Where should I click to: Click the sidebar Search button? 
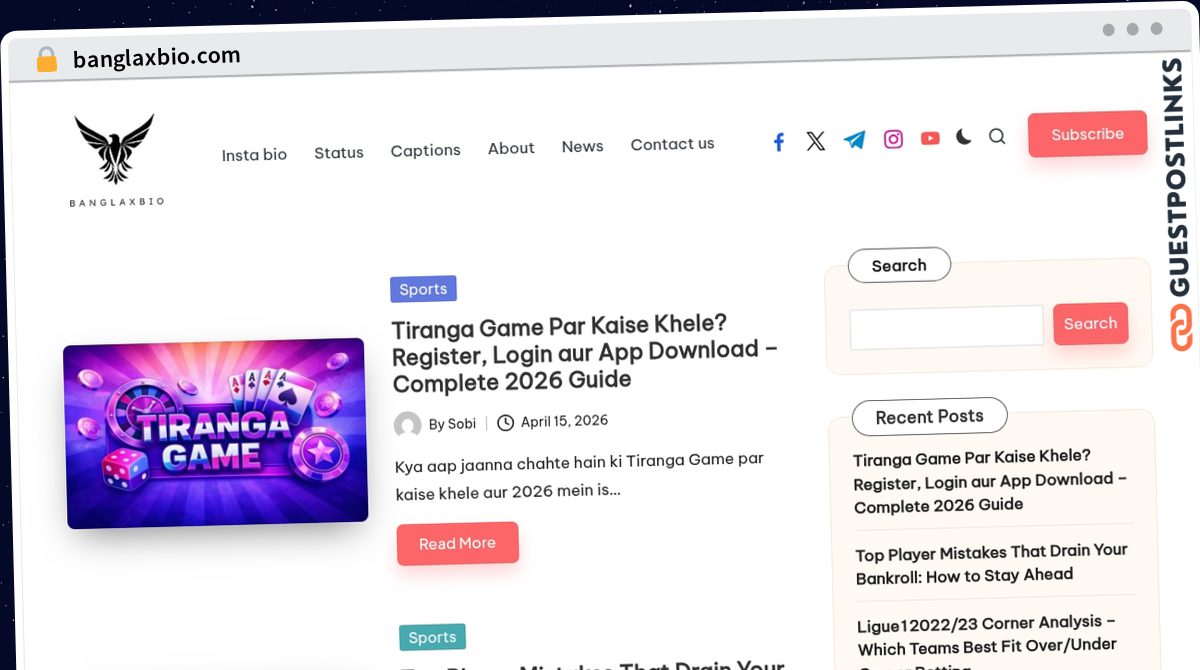tap(1090, 324)
